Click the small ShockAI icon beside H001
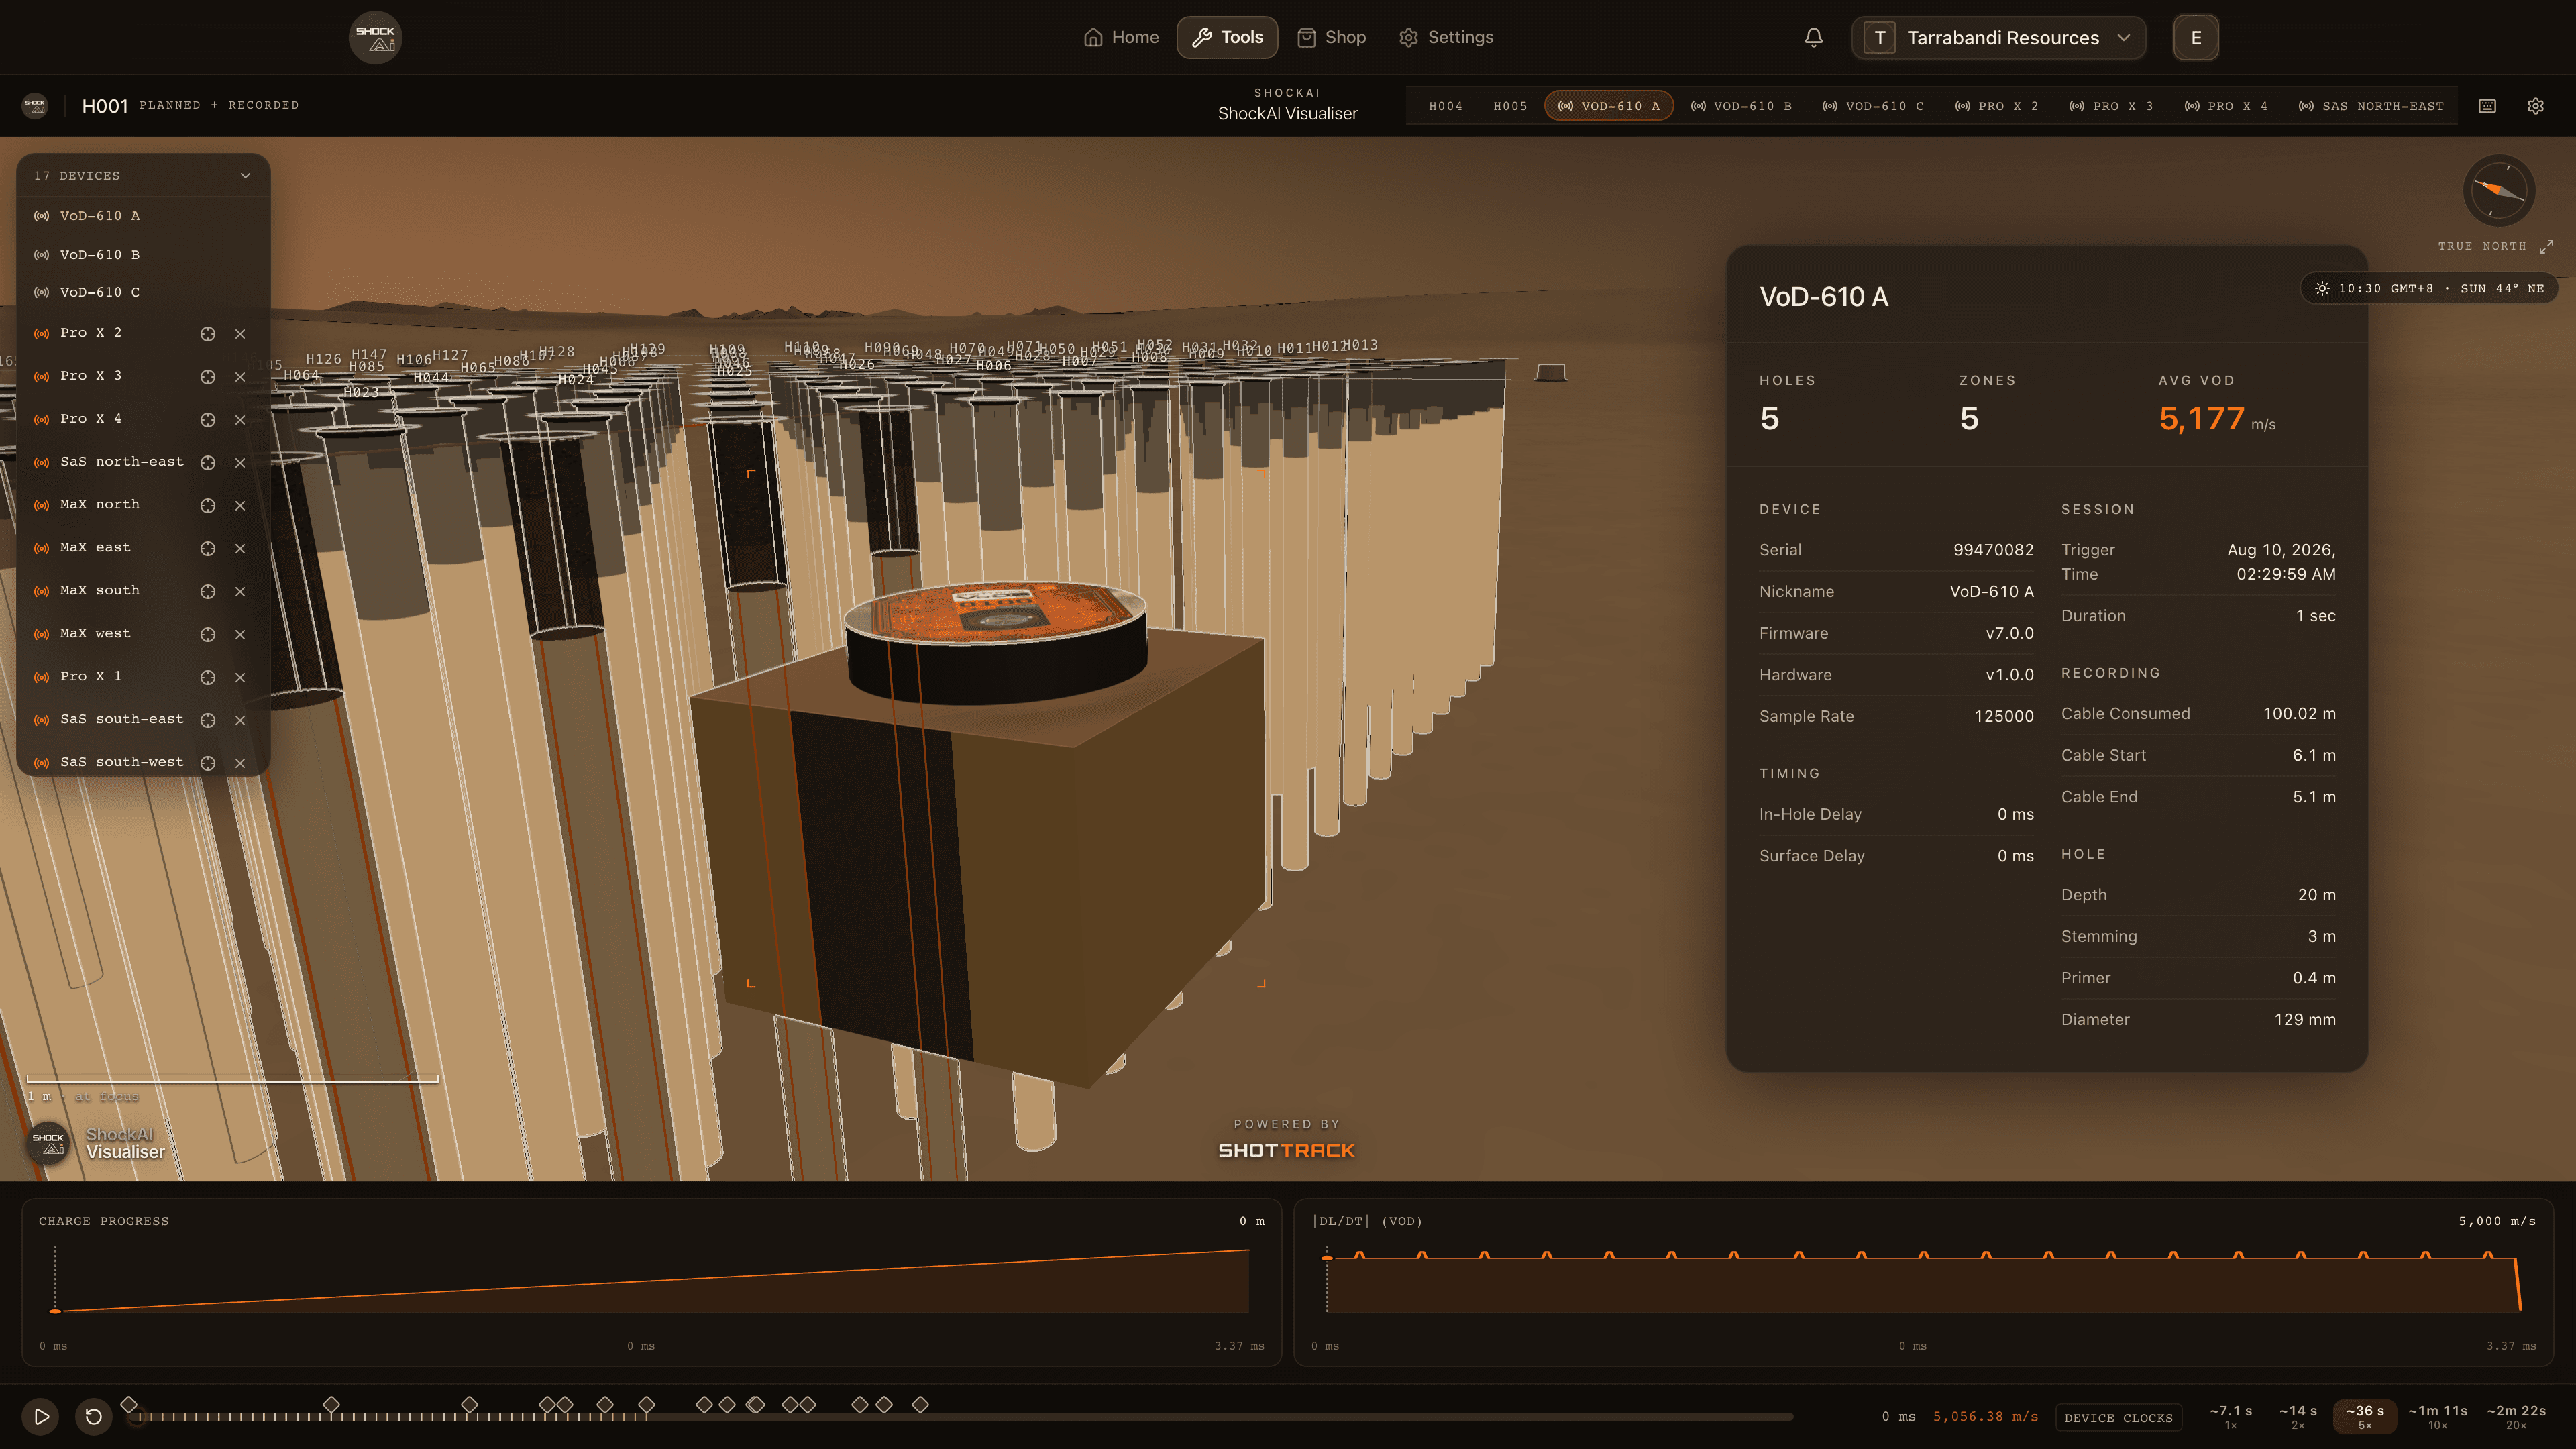Screen dimensions: 2576x1449 pyautogui.click(x=35, y=105)
